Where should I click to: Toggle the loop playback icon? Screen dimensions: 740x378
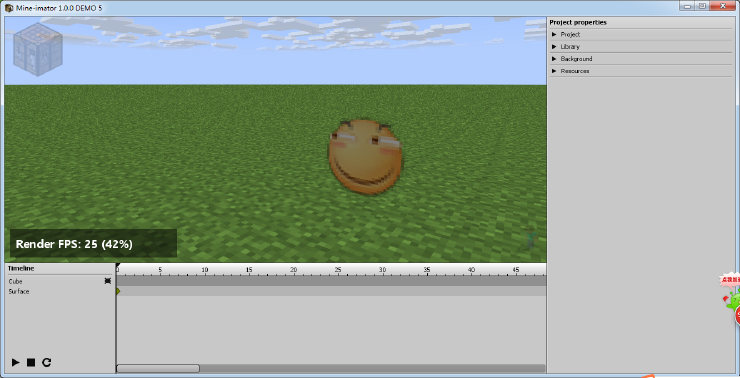click(x=46, y=362)
